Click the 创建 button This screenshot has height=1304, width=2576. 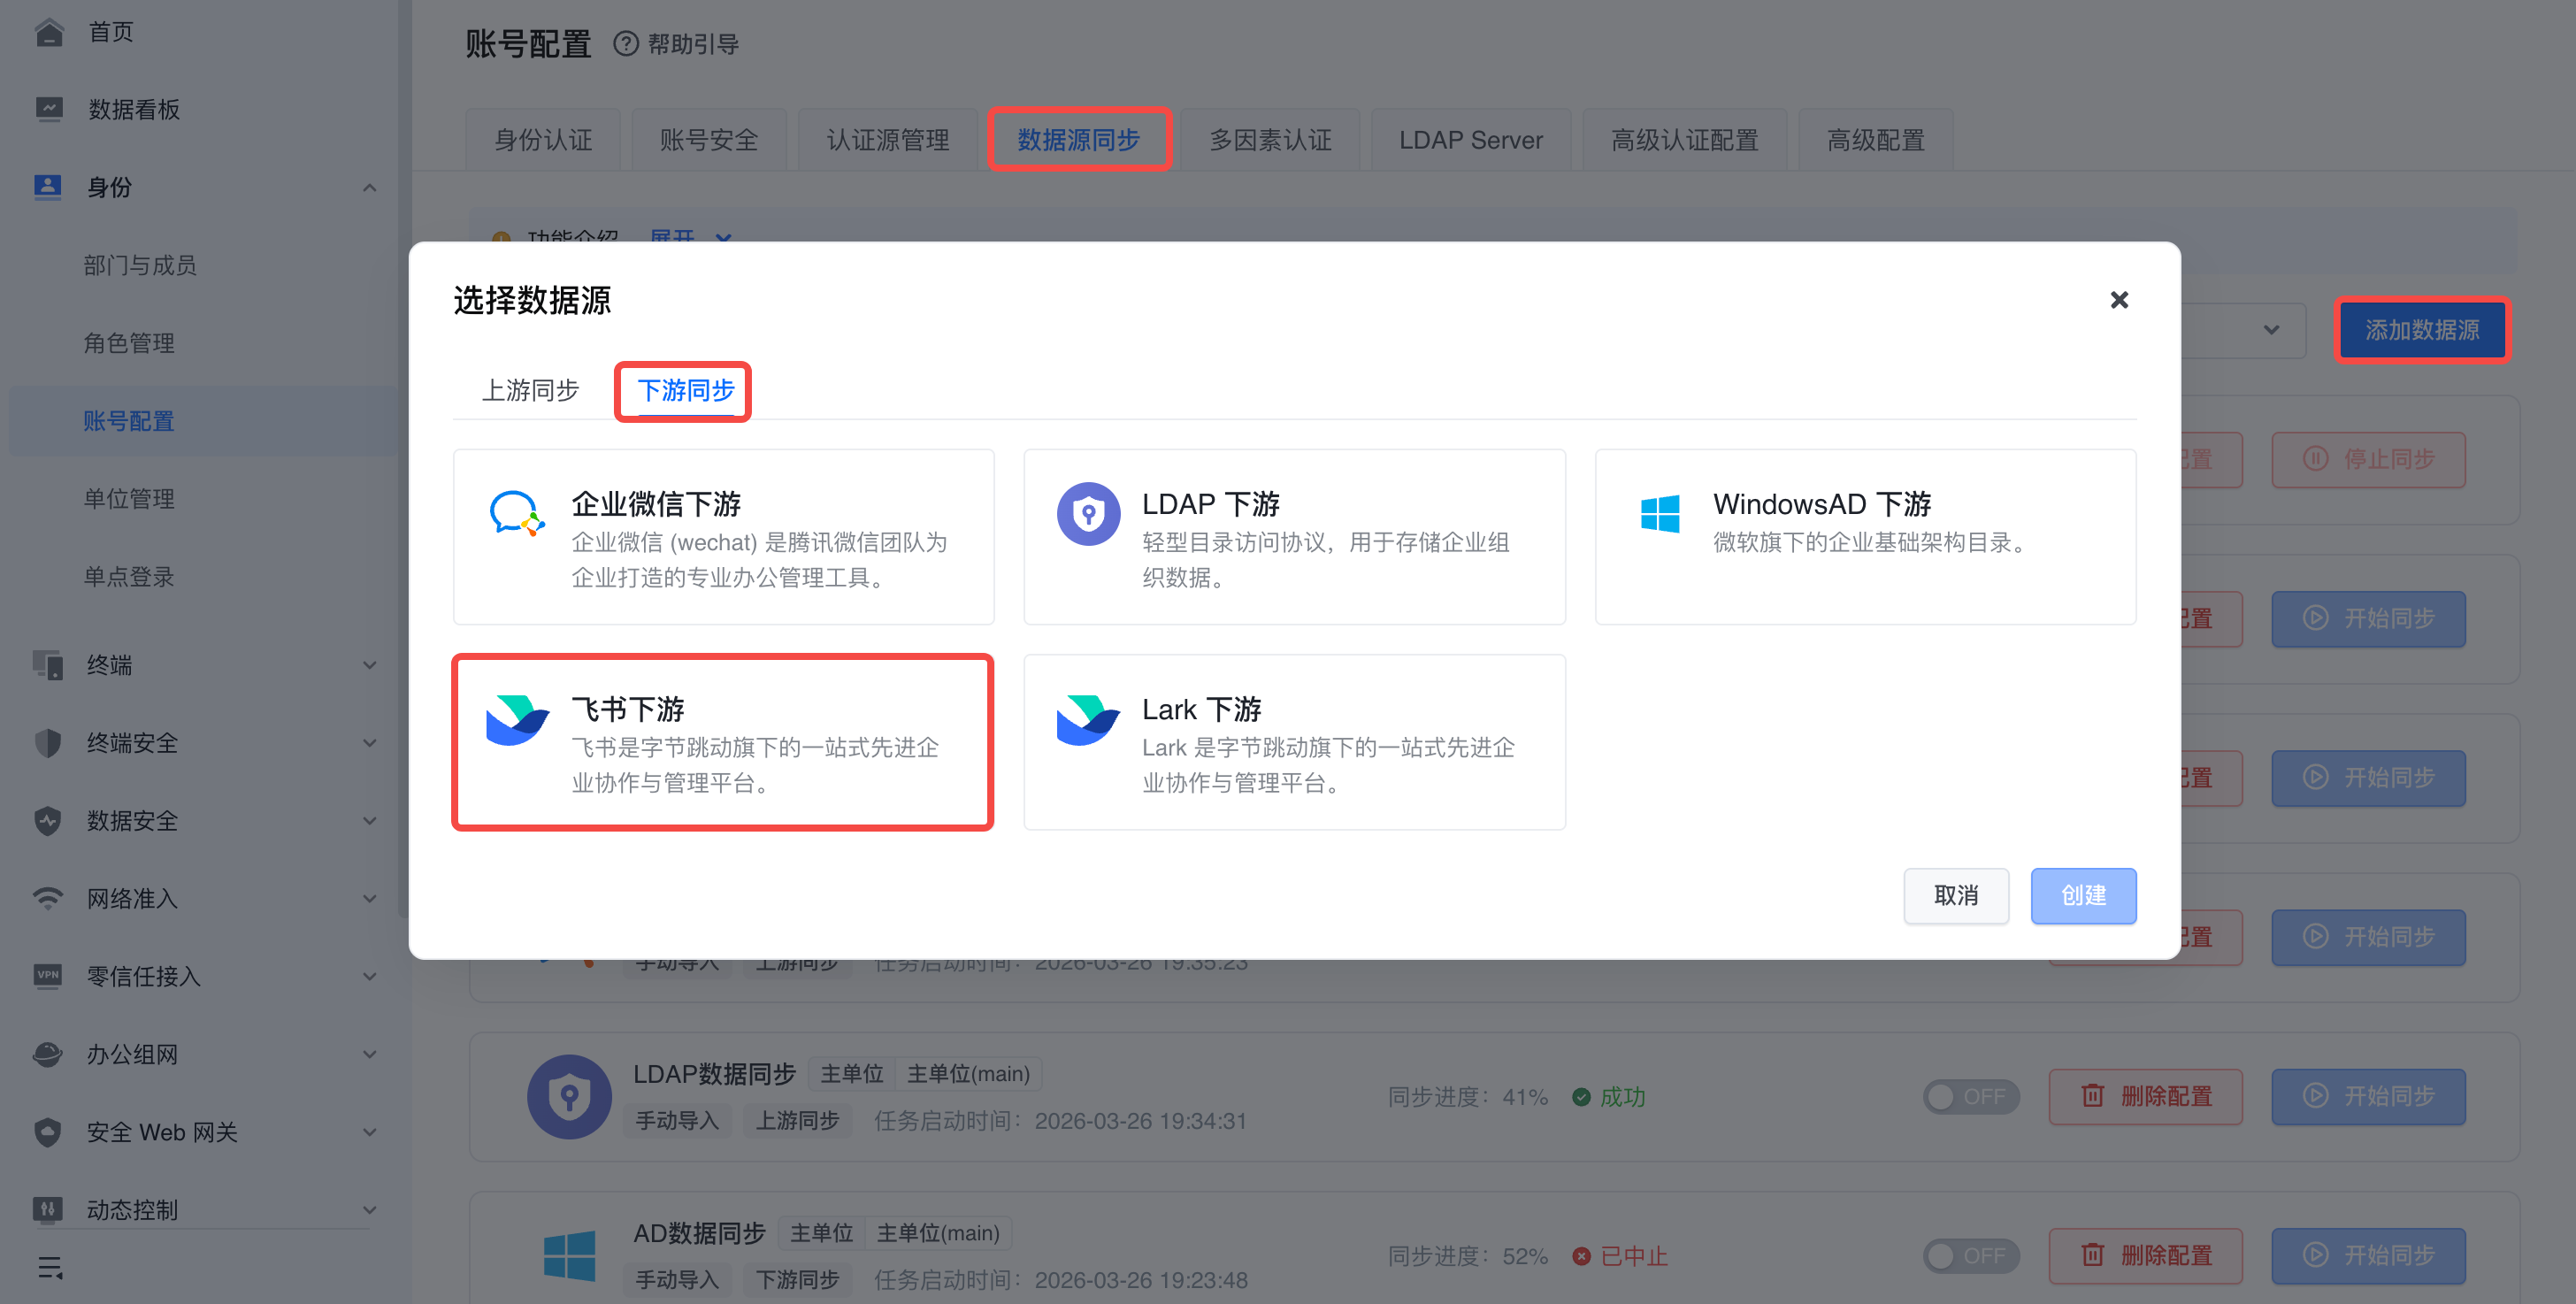pyautogui.click(x=2083, y=895)
